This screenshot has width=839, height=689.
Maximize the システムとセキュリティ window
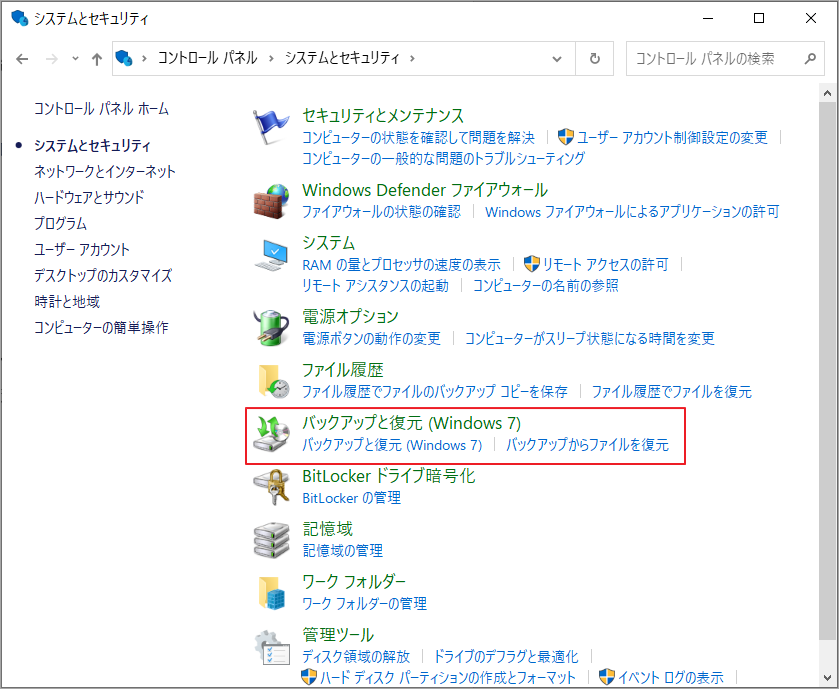(759, 18)
